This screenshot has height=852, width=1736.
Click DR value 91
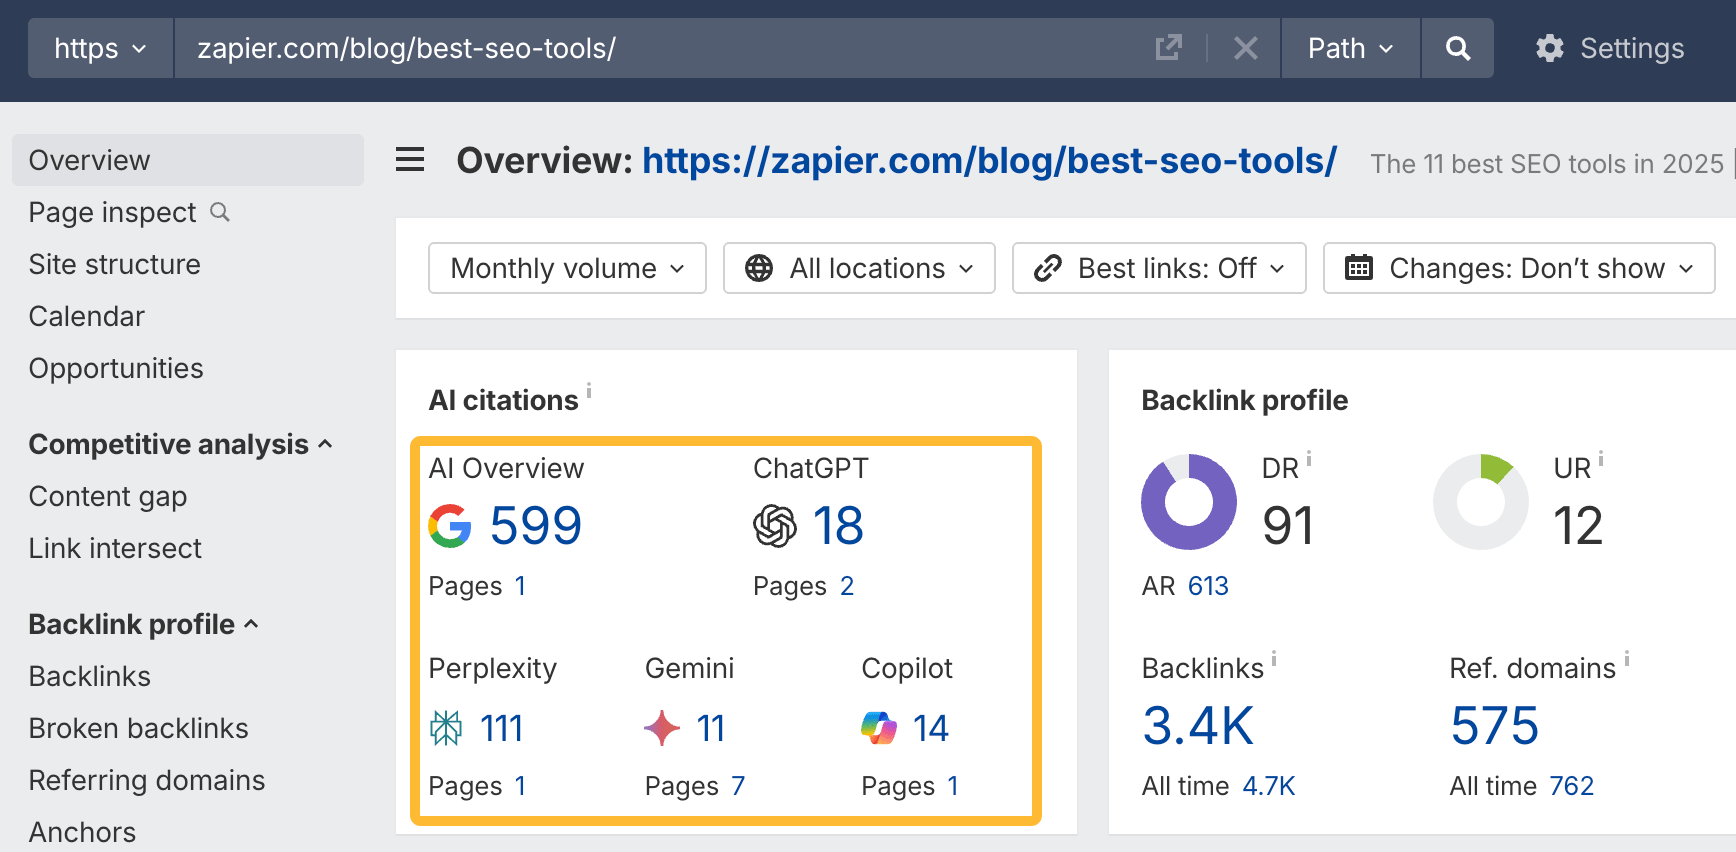pos(1288,526)
